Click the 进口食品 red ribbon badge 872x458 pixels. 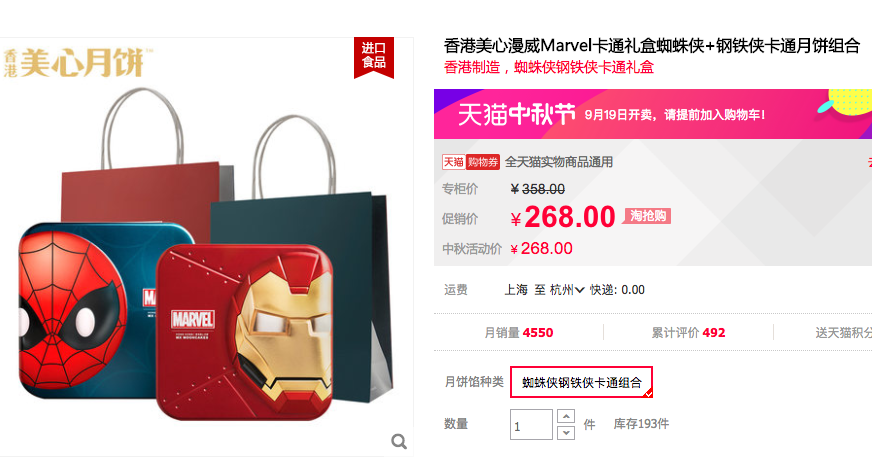point(374,57)
